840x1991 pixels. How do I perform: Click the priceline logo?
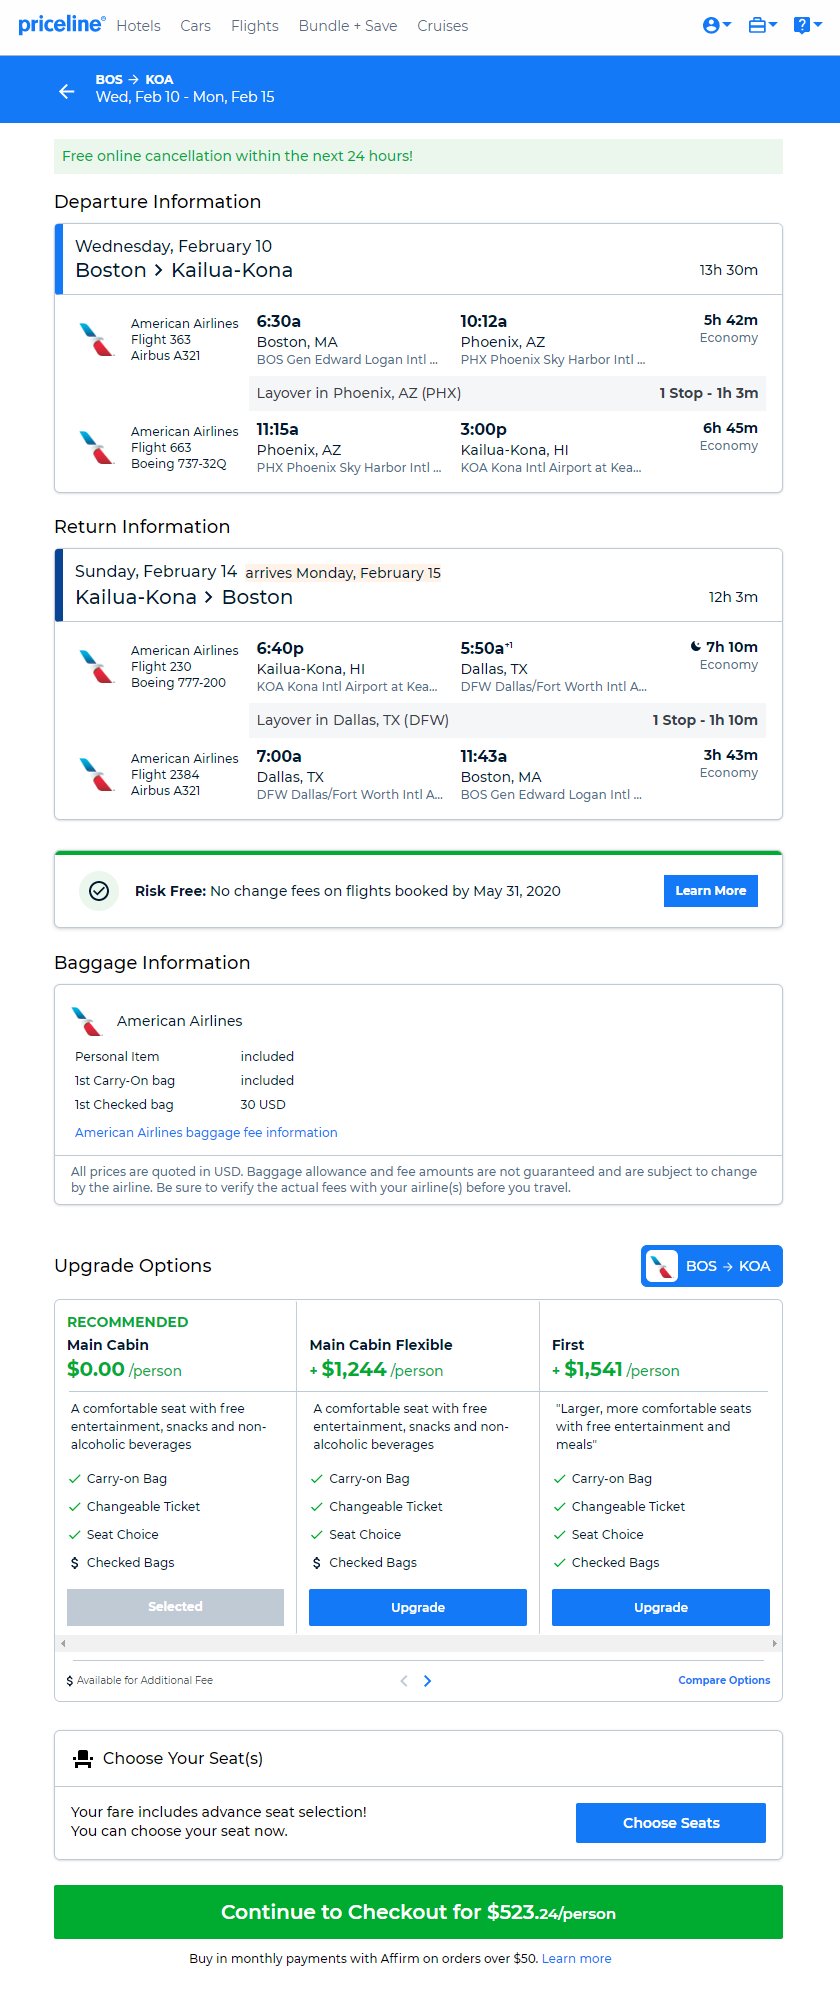tap(61, 24)
